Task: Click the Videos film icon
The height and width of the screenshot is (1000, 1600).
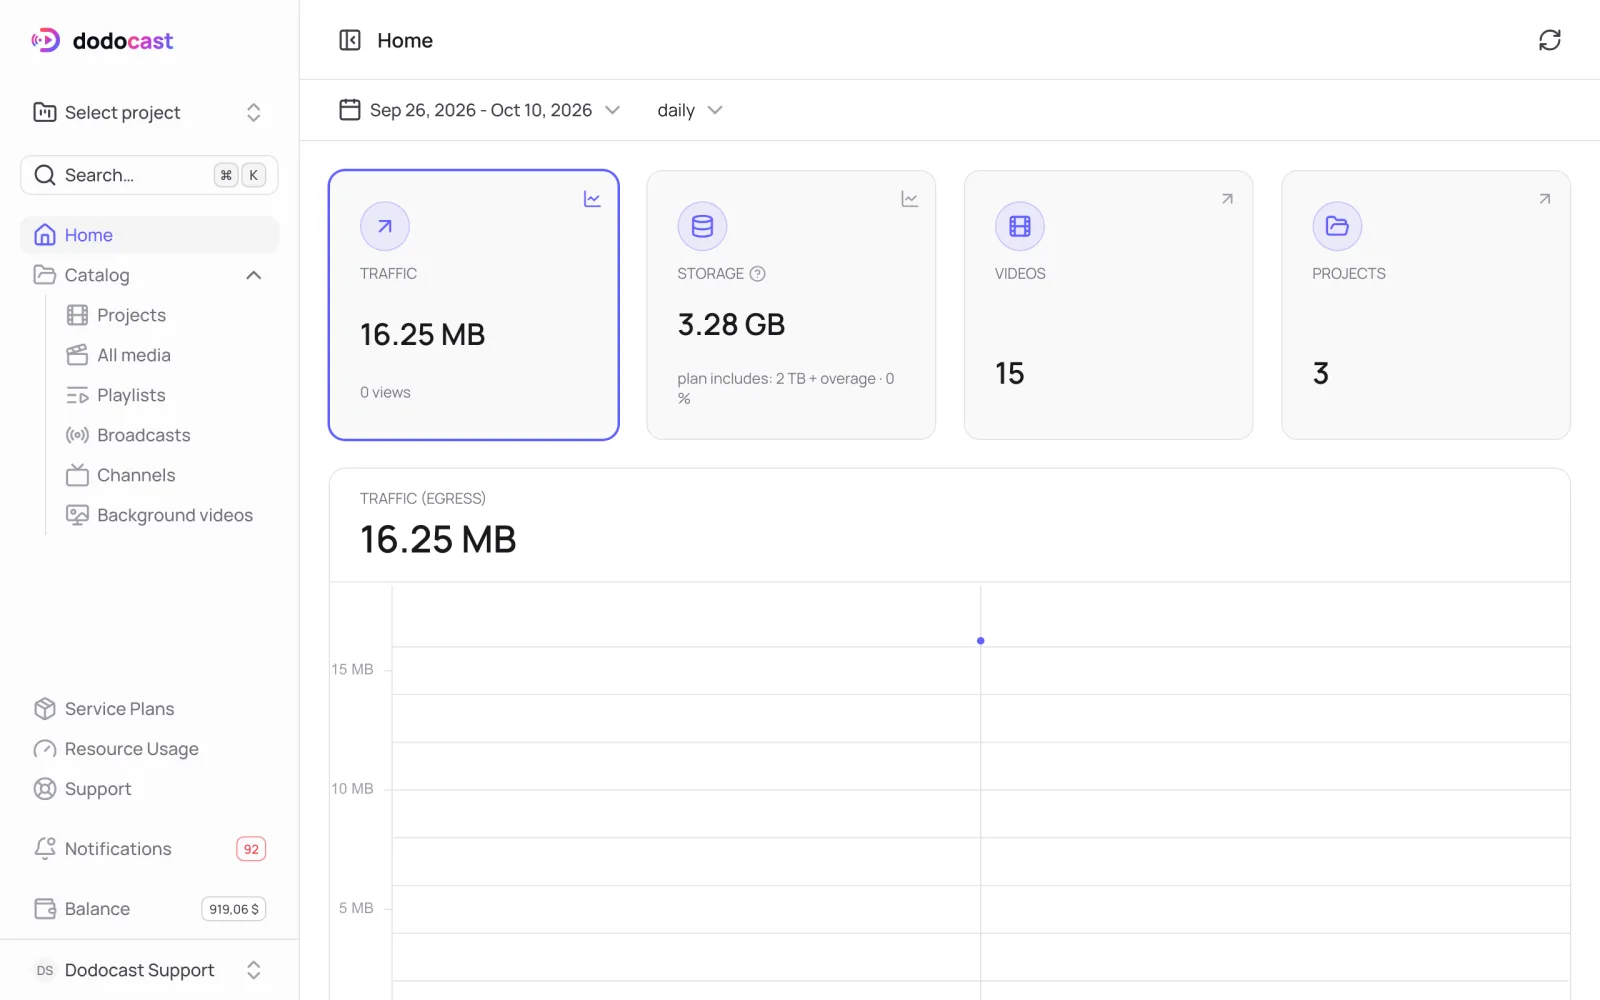Action: pyautogui.click(x=1019, y=226)
